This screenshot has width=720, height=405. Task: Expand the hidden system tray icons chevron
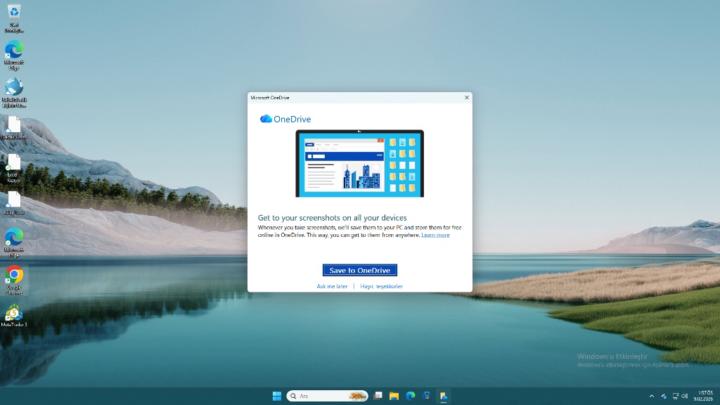[652, 396]
